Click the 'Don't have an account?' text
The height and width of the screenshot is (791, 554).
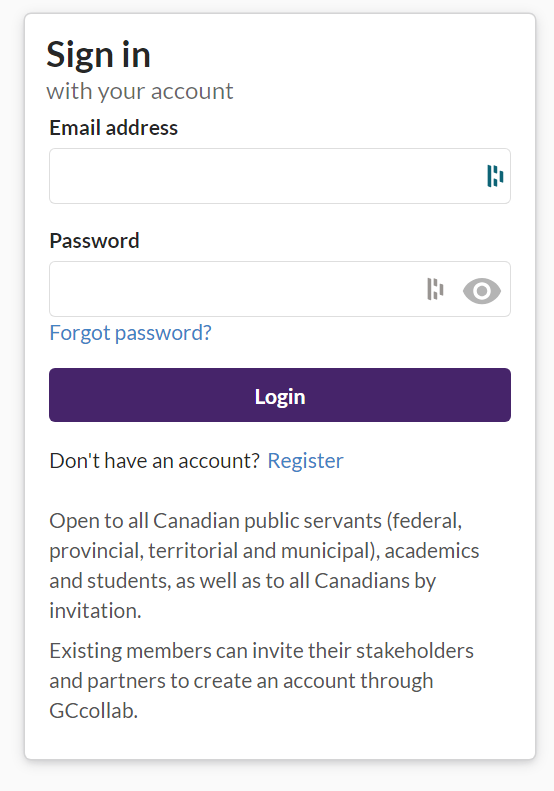pyautogui.click(x=154, y=461)
